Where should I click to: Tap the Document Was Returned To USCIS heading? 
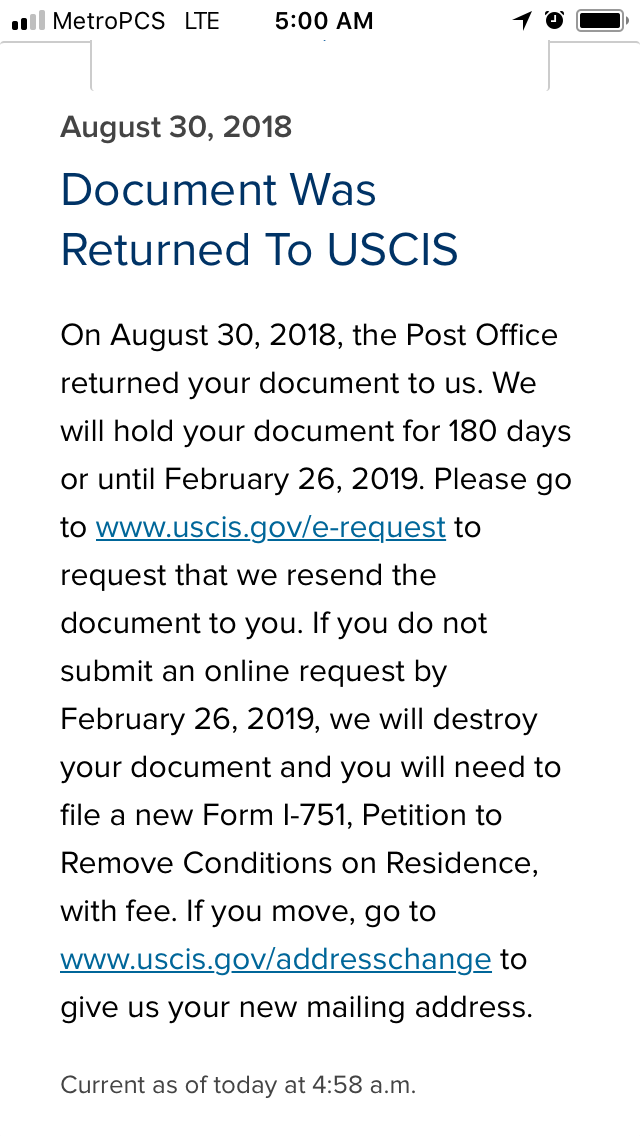click(x=259, y=219)
